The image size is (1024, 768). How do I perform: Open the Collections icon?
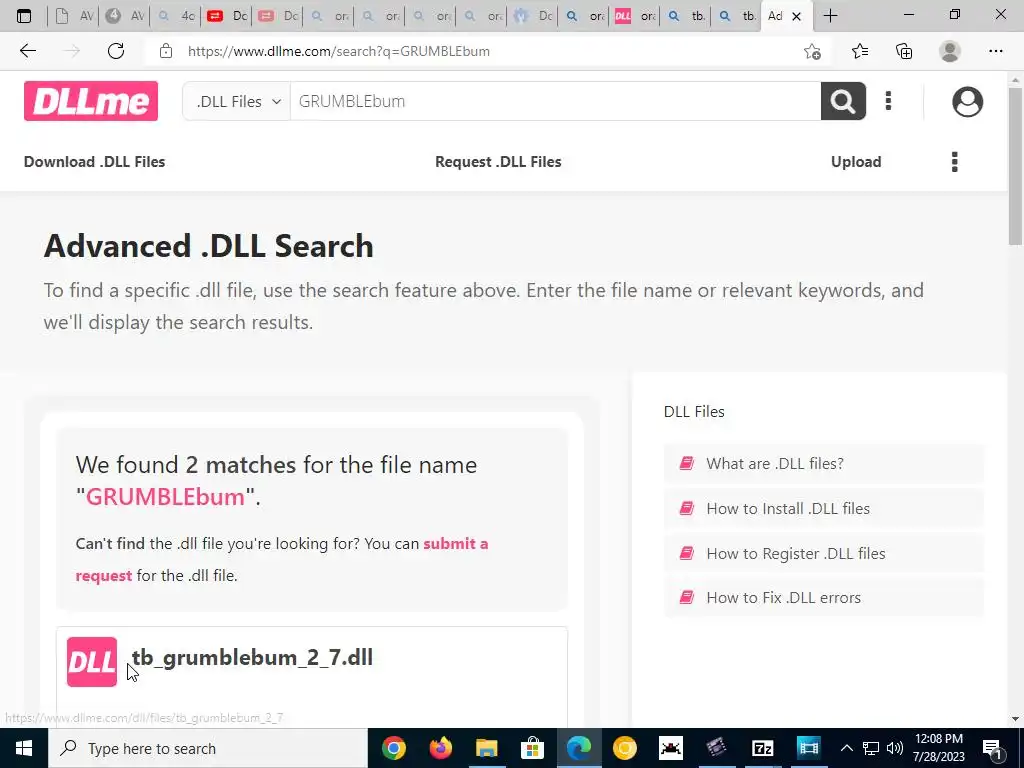[x=904, y=51]
